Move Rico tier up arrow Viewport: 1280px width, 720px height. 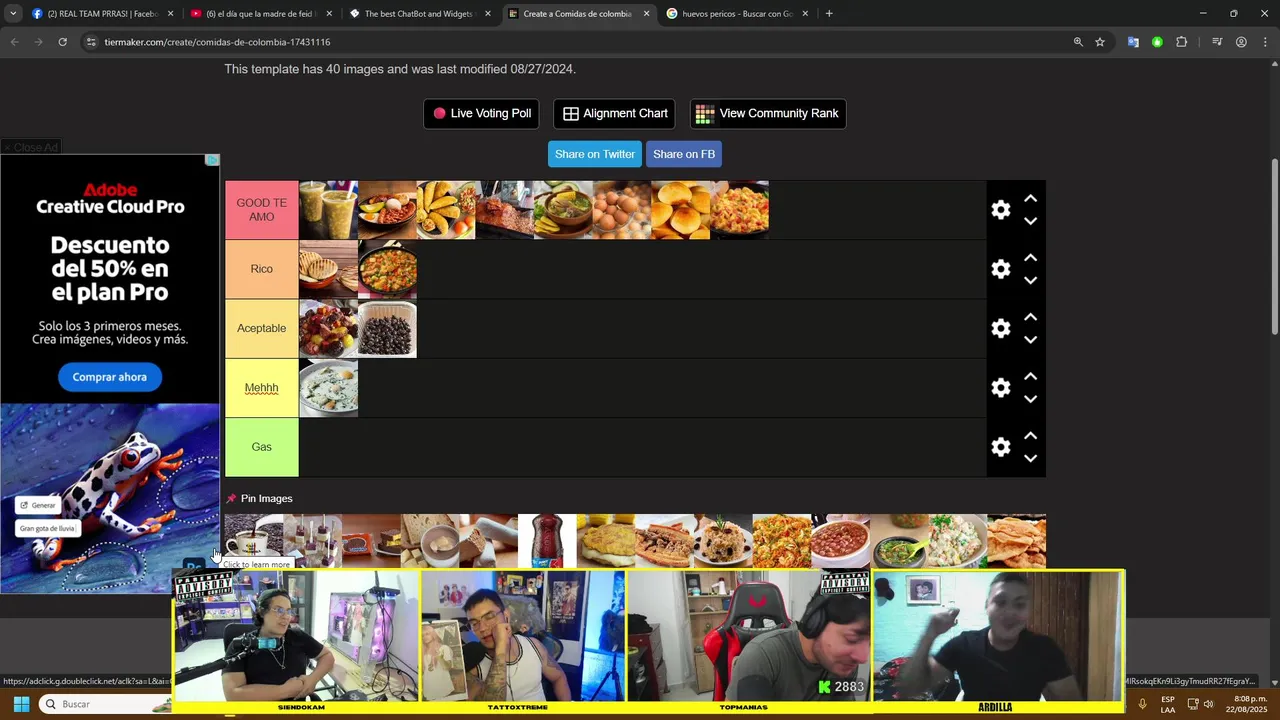pos(1030,258)
